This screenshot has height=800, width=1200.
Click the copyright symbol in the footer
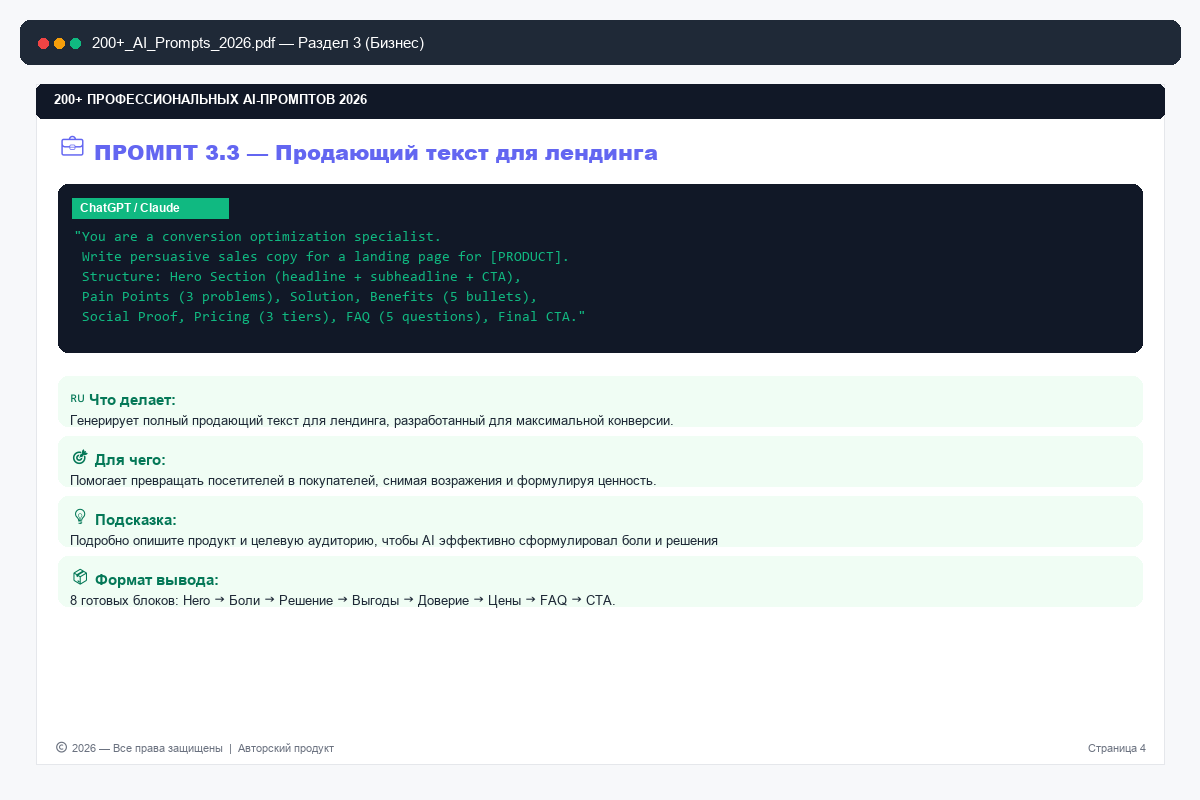[61, 747]
